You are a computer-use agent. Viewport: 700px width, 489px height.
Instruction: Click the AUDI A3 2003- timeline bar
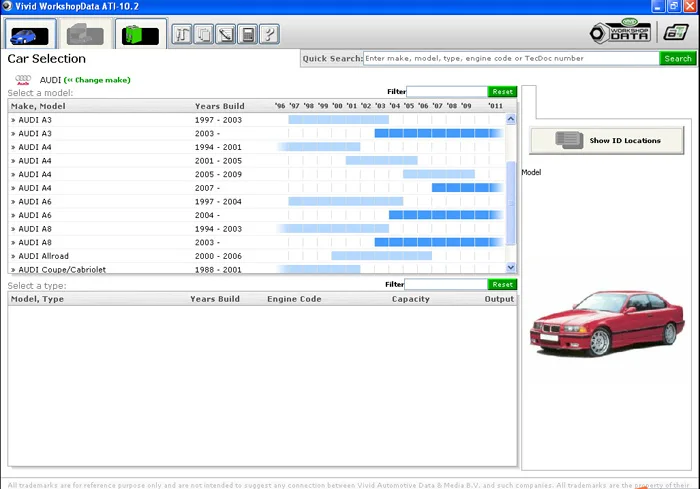click(439, 133)
